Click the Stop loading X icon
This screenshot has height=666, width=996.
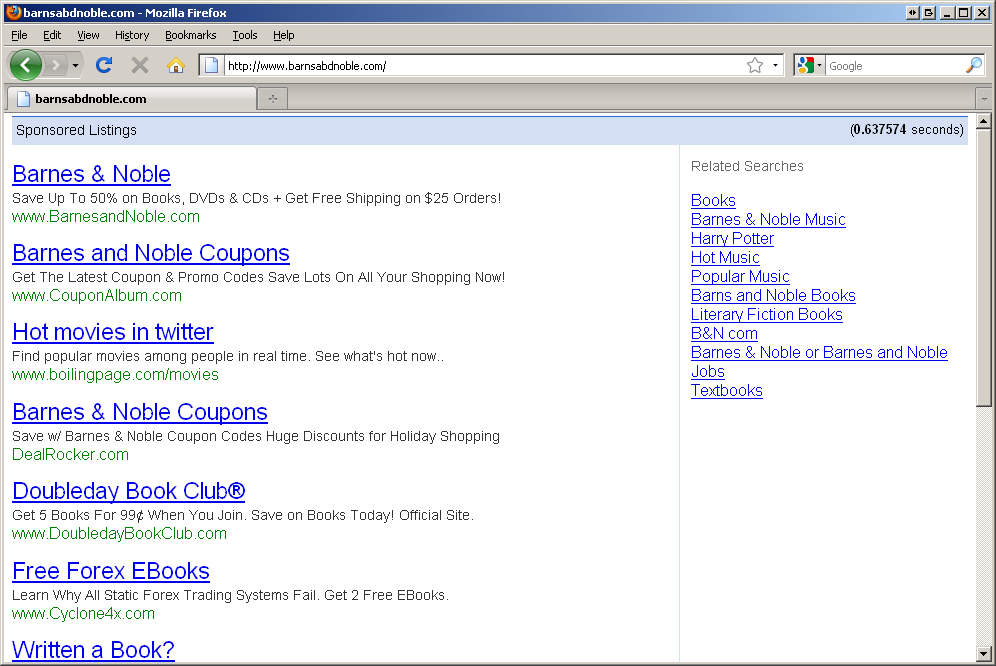point(140,65)
